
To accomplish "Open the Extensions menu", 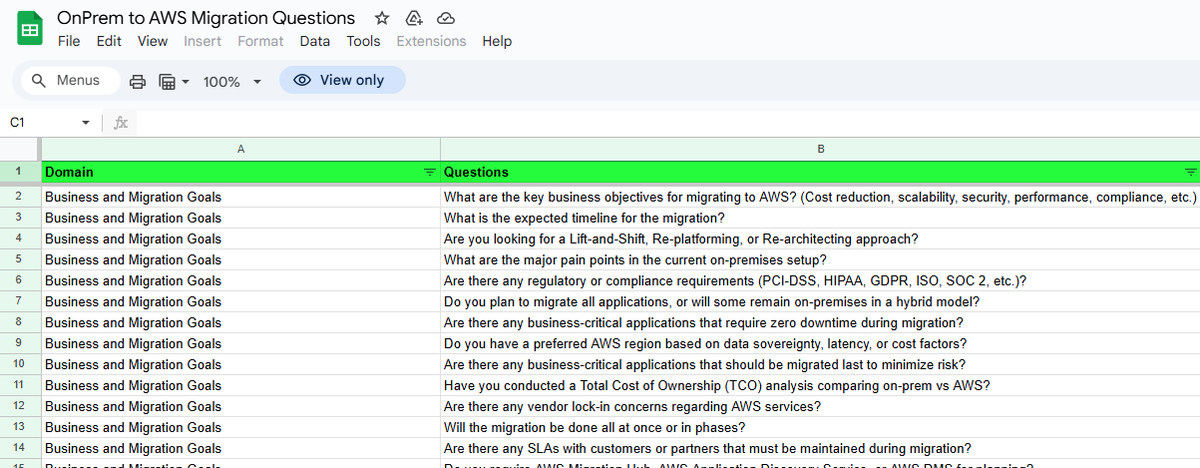I will (431, 41).
